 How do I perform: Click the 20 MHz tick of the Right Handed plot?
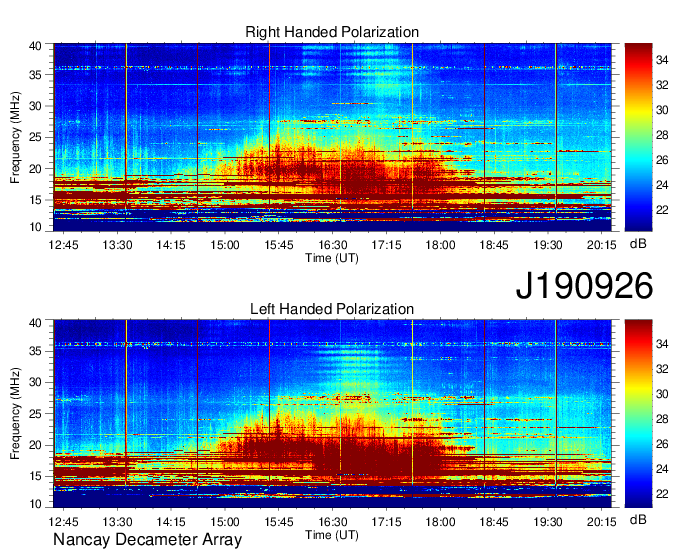[x=35, y=169]
